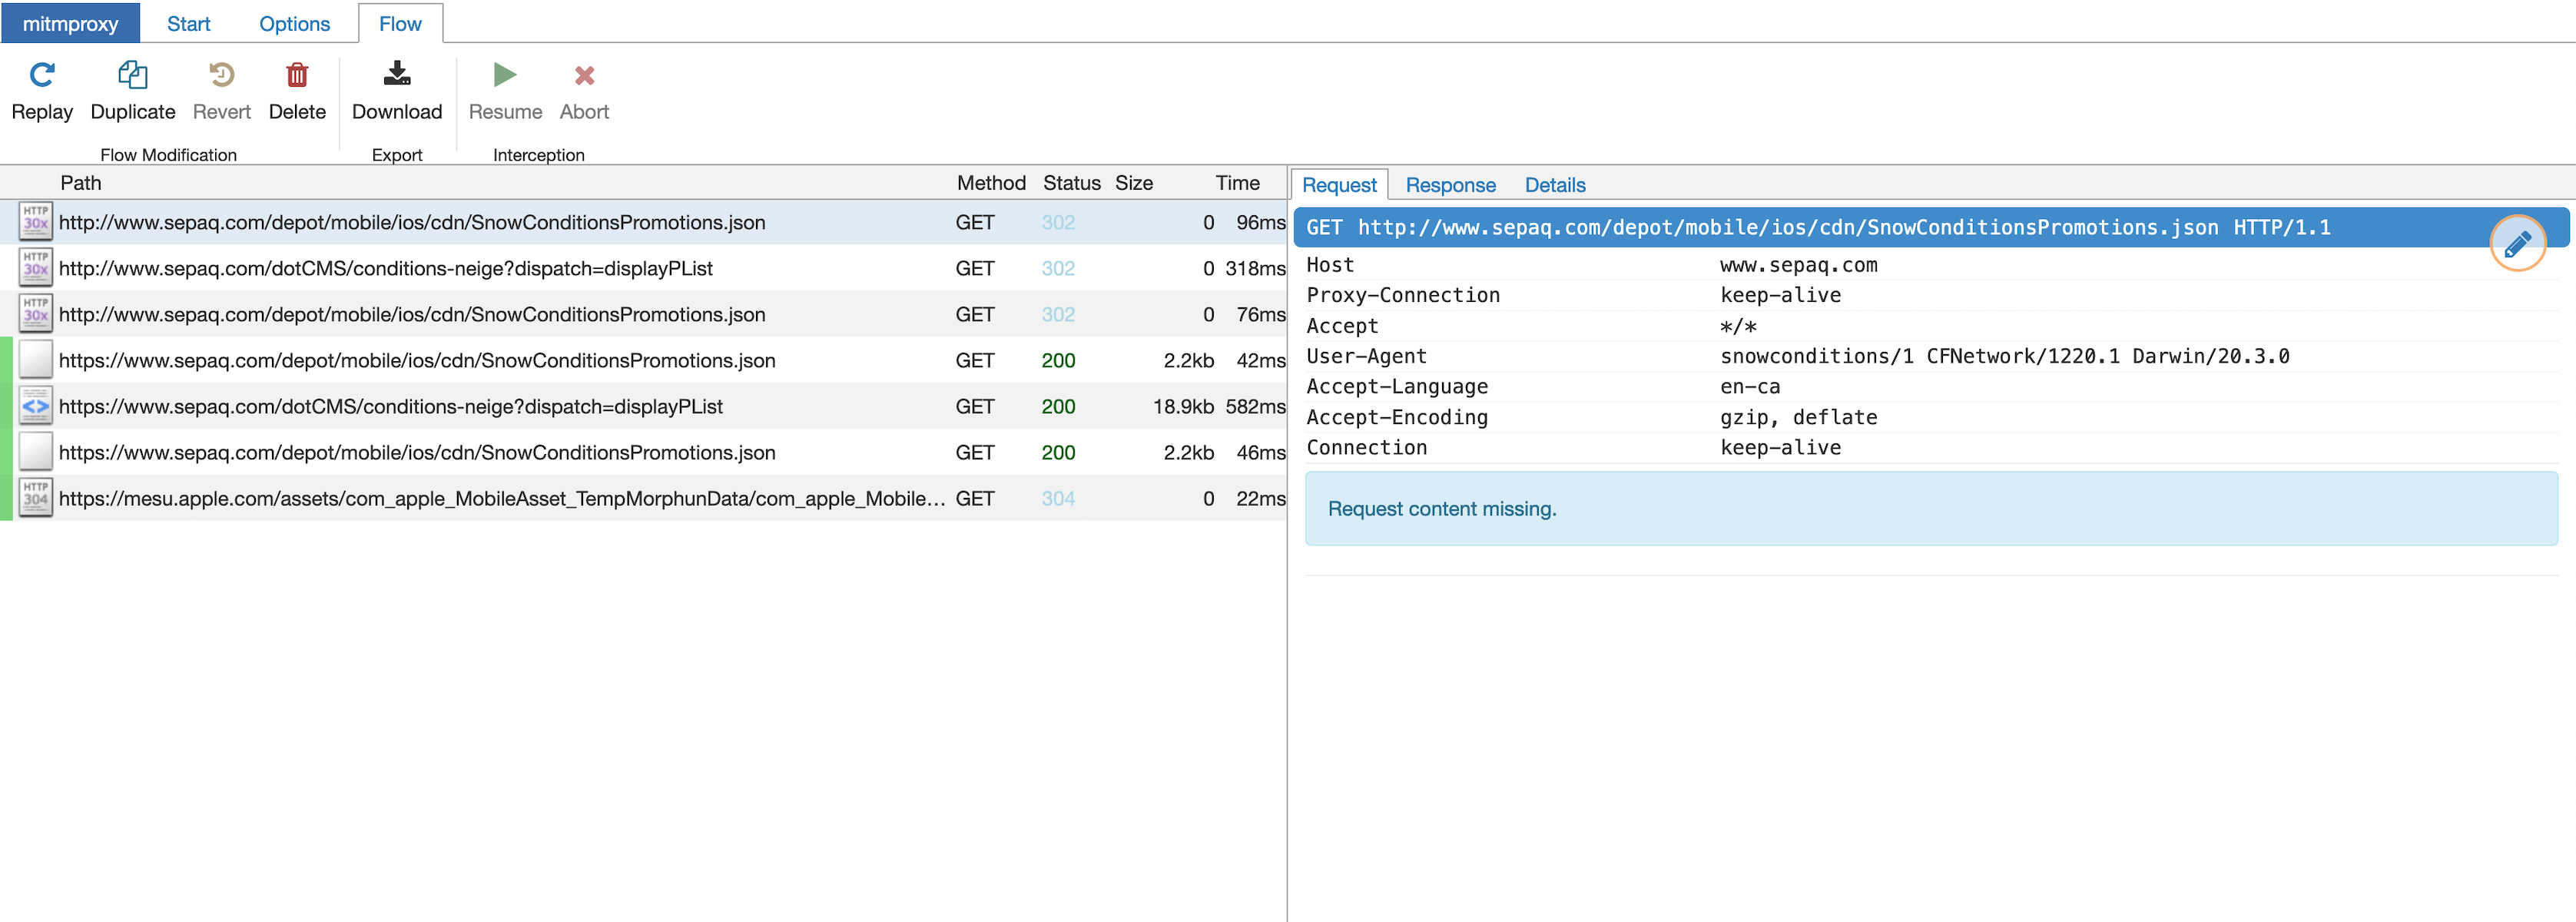Screen dimensions: 2576x922
Task: Click the blank icon of the 46ms flow
Action: [36, 452]
